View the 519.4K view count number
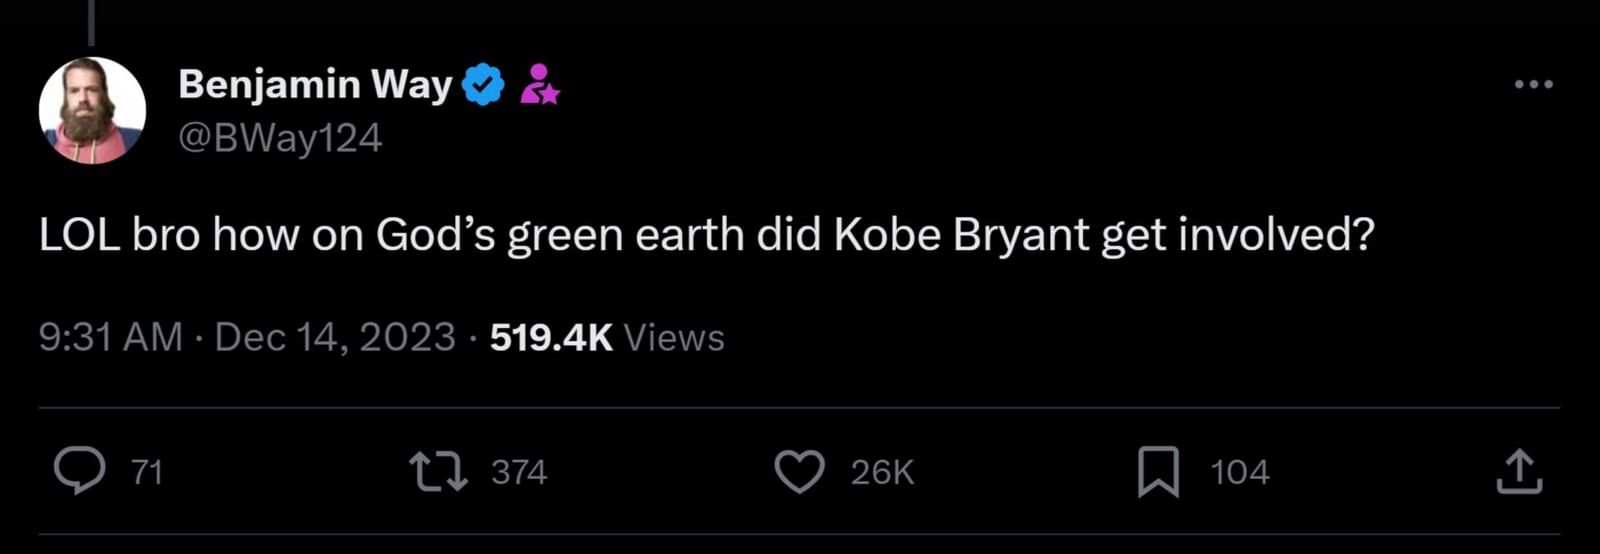The width and height of the screenshot is (1600, 554). click(551, 338)
